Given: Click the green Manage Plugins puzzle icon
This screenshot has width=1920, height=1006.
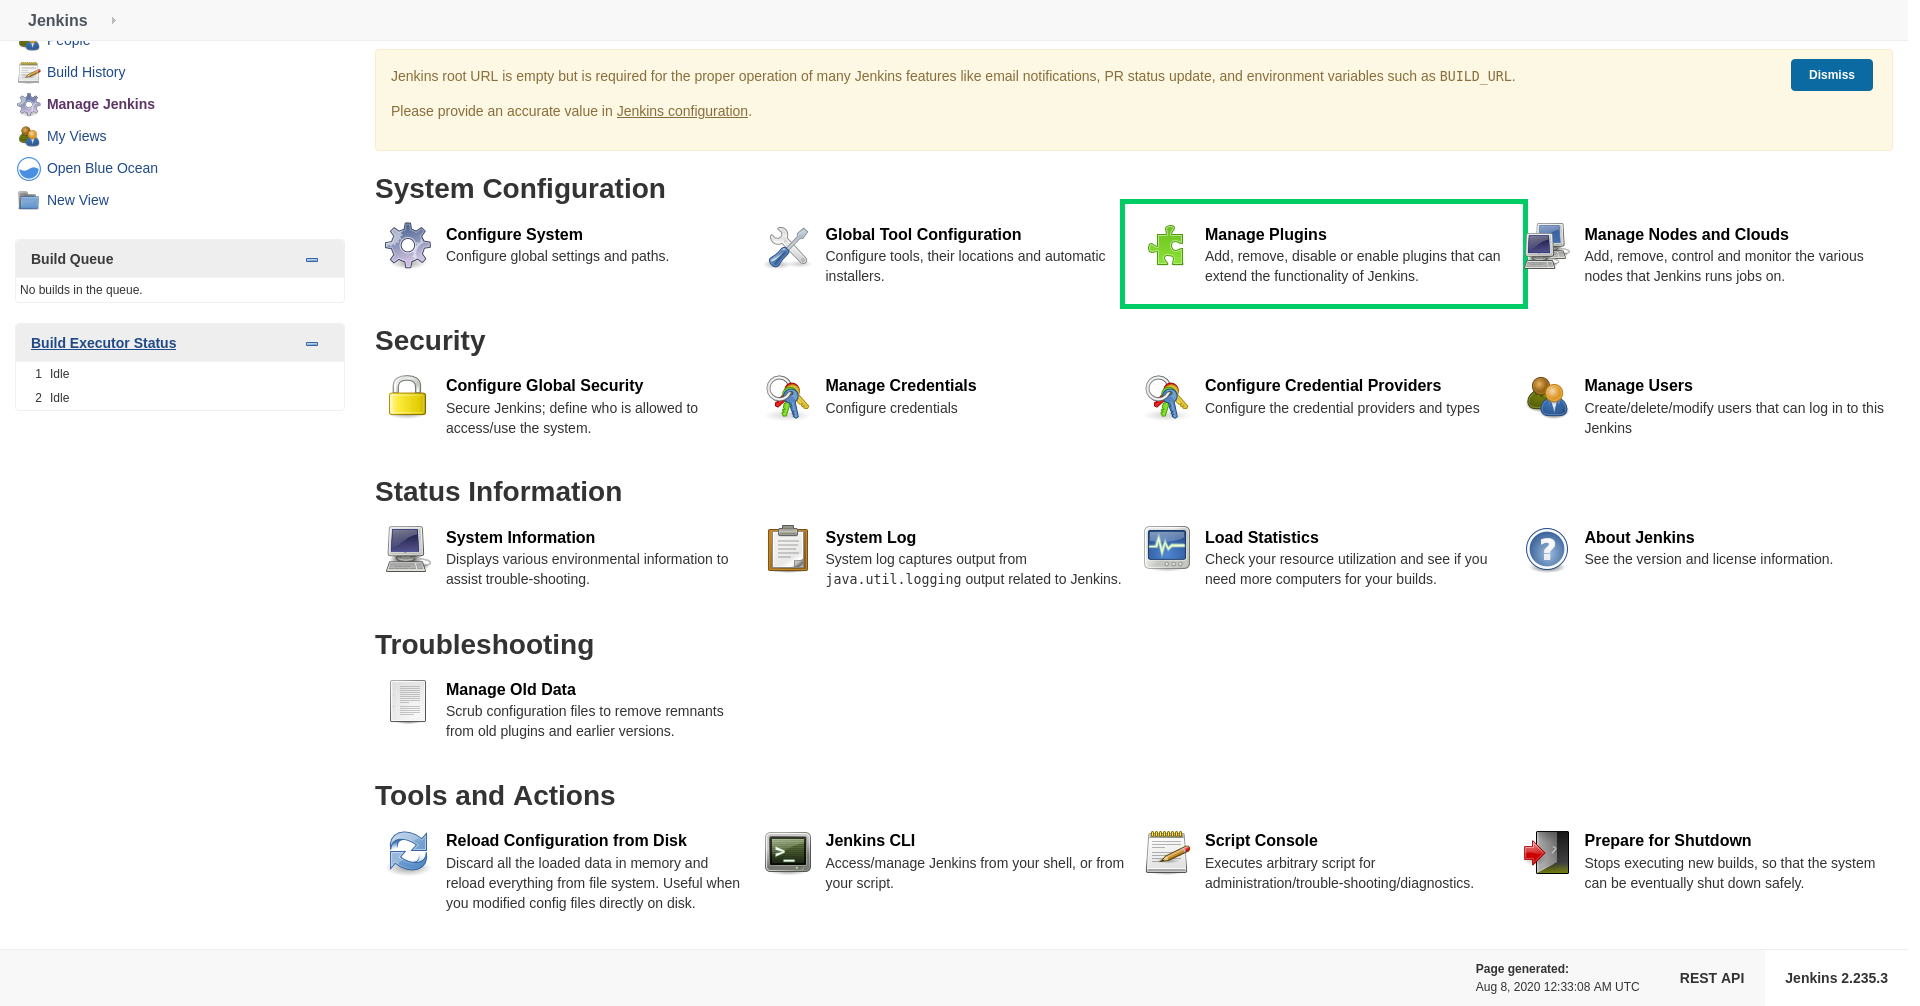Looking at the screenshot, I should [1166, 246].
